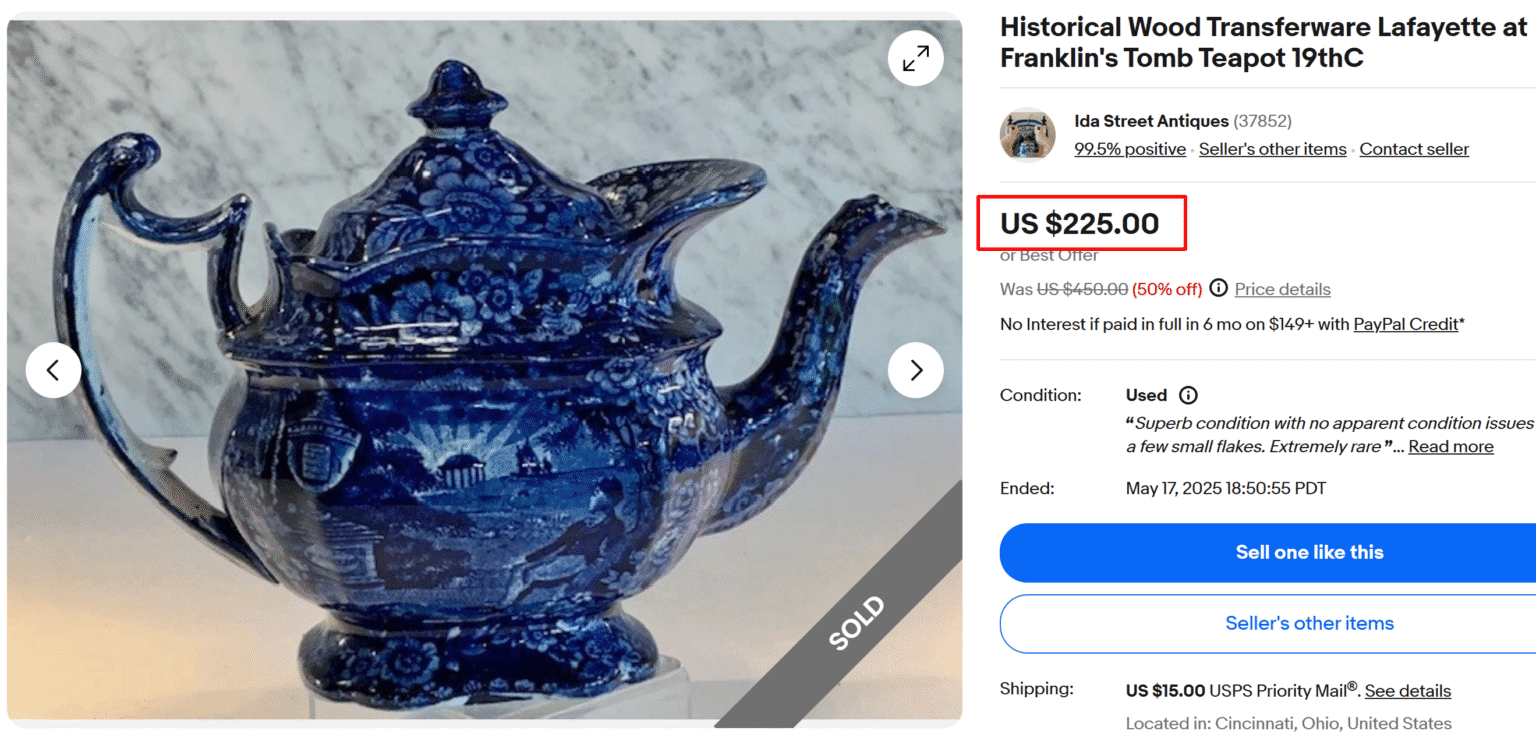
Task: Click the PayPal Credit link
Action: point(1405,324)
